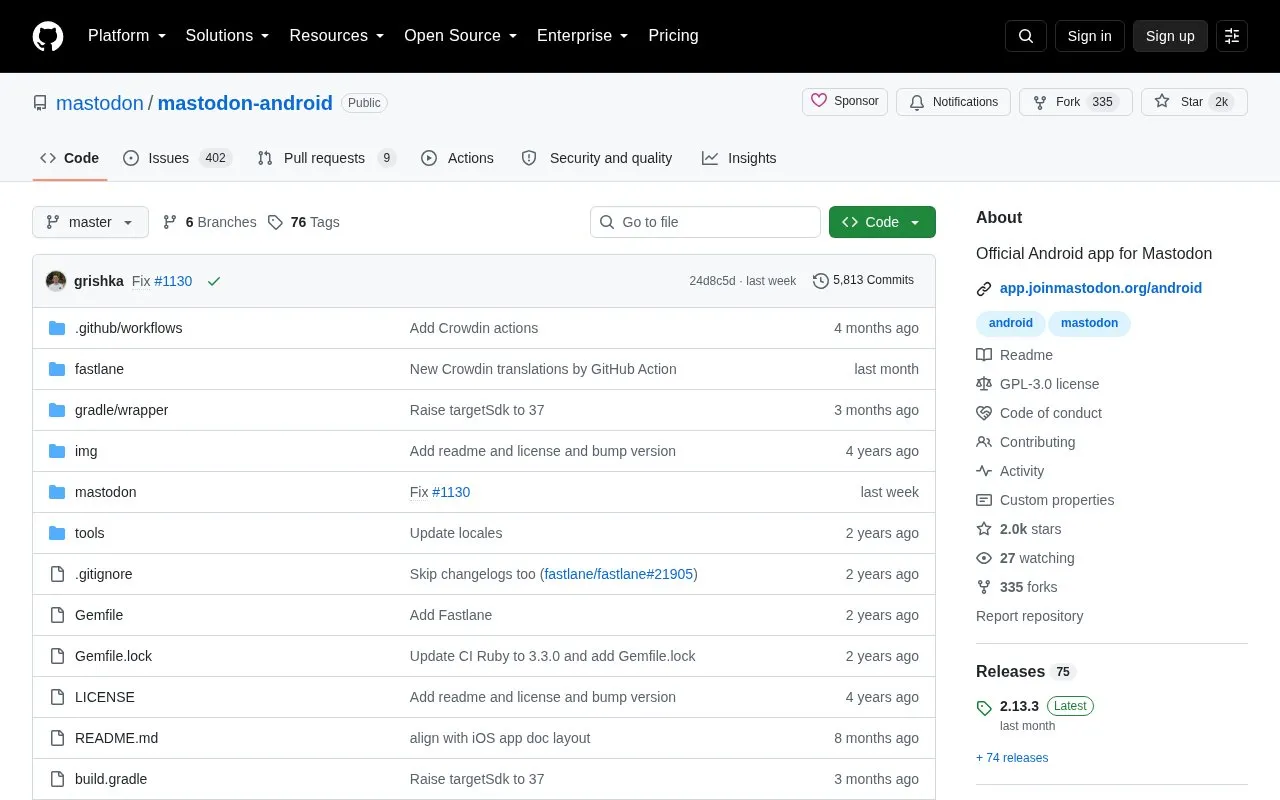Go to the GitHub homepage logo
This screenshot has height=800, width=1280.
[48, 36]
